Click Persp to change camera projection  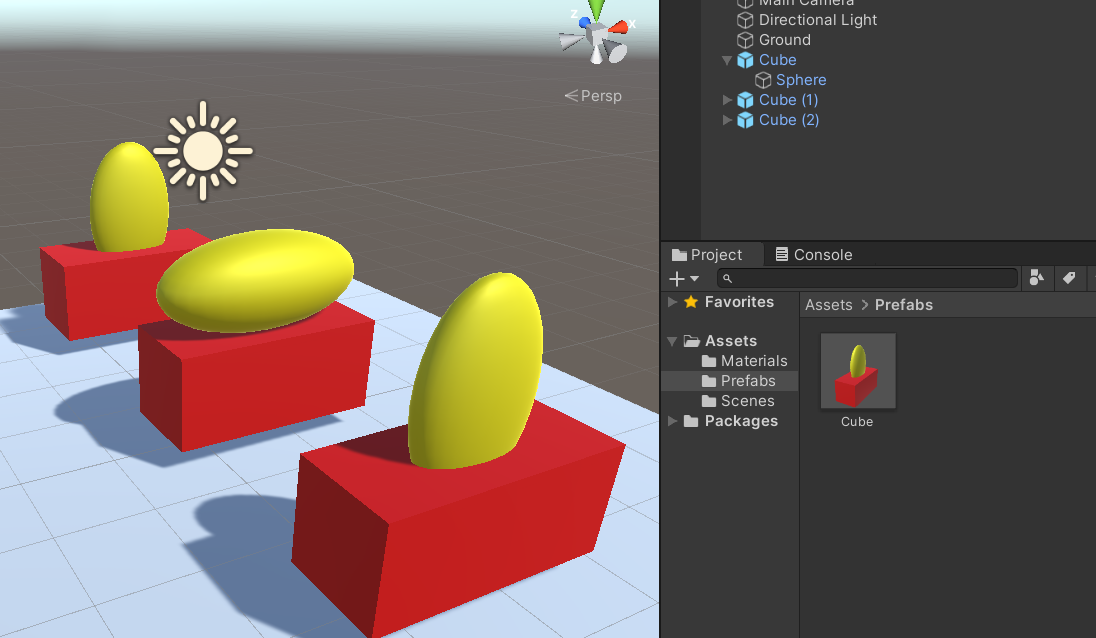pos(601,95)
